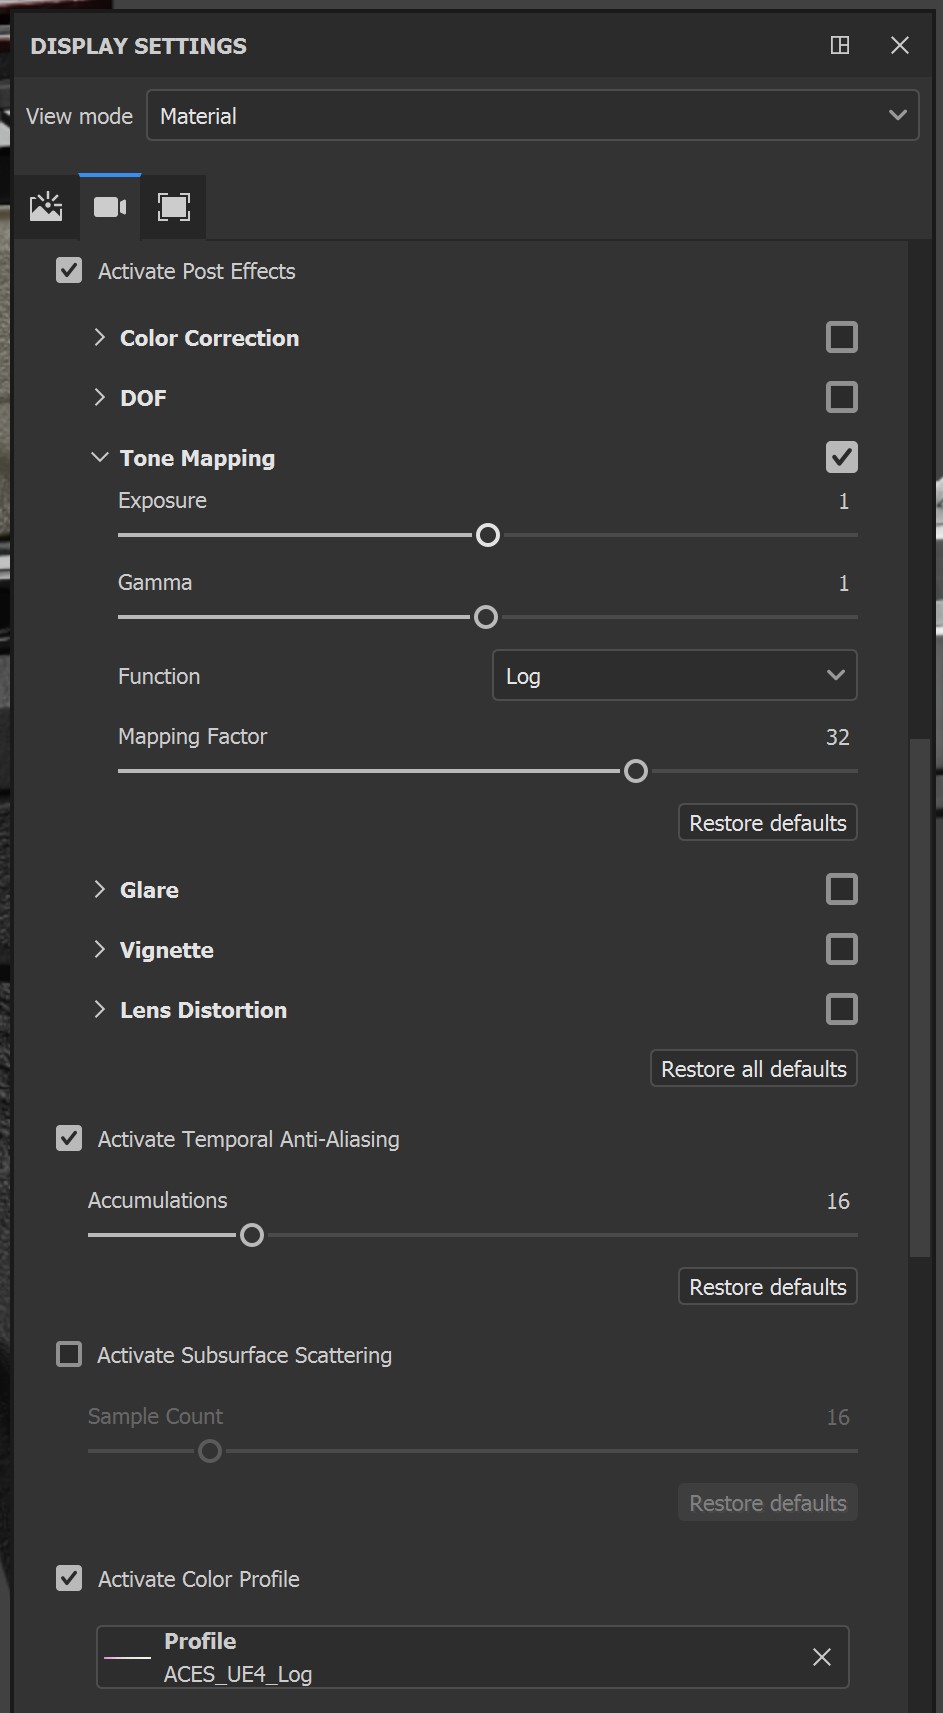Toggle Activate Subsurface Scattering checkbox

(69, 1355)
